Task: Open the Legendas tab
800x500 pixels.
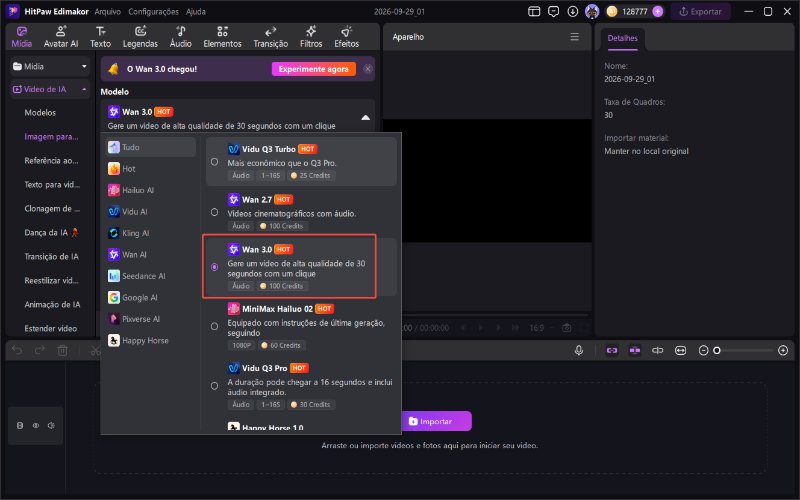Action: tap(140, 37)
